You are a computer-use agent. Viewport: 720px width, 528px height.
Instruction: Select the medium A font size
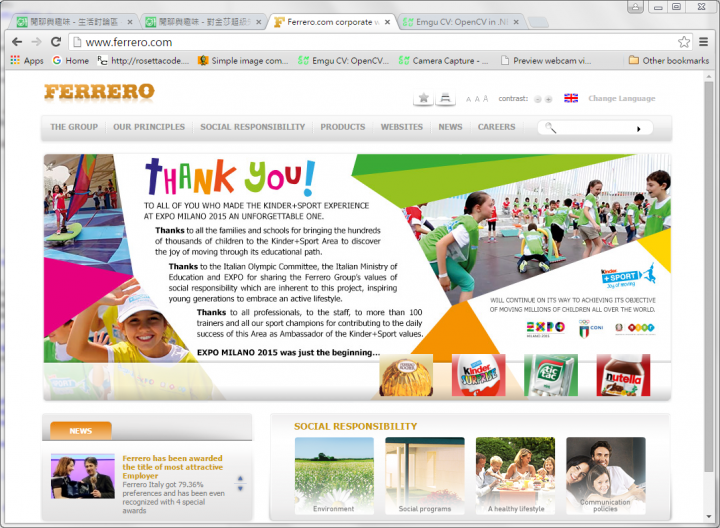pos(477,99)
